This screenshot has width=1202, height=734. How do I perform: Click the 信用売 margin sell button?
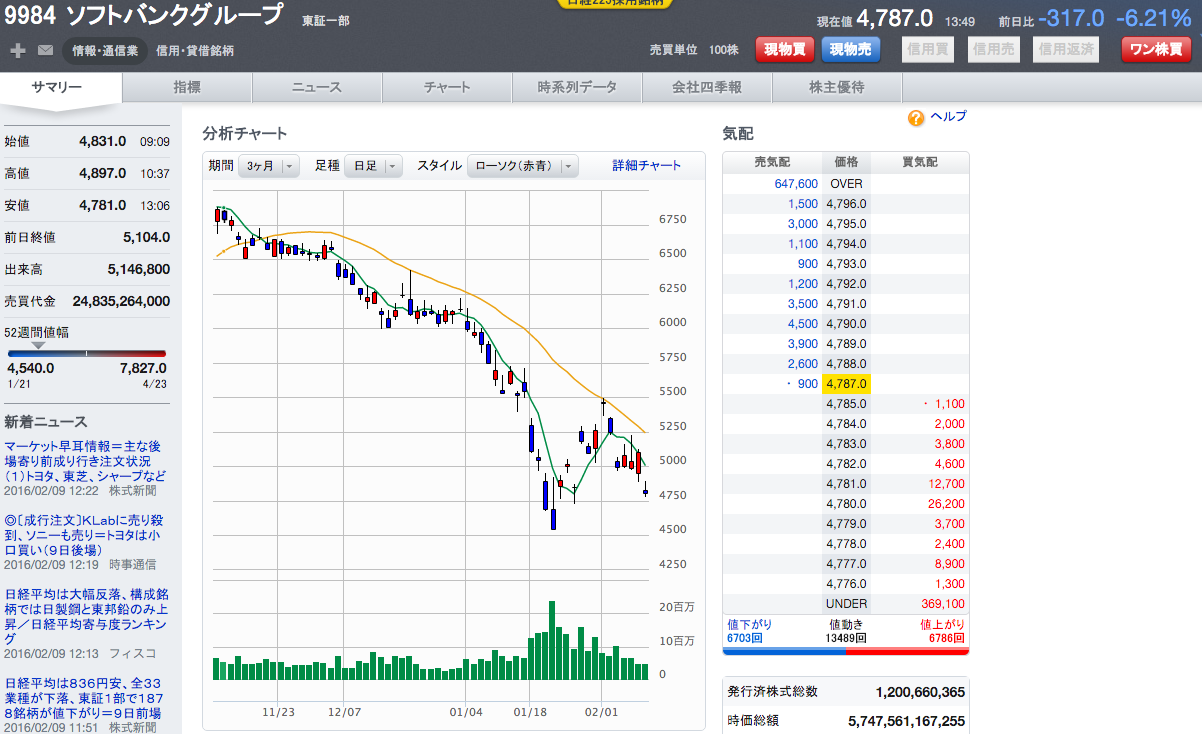[x=994, y=49]
